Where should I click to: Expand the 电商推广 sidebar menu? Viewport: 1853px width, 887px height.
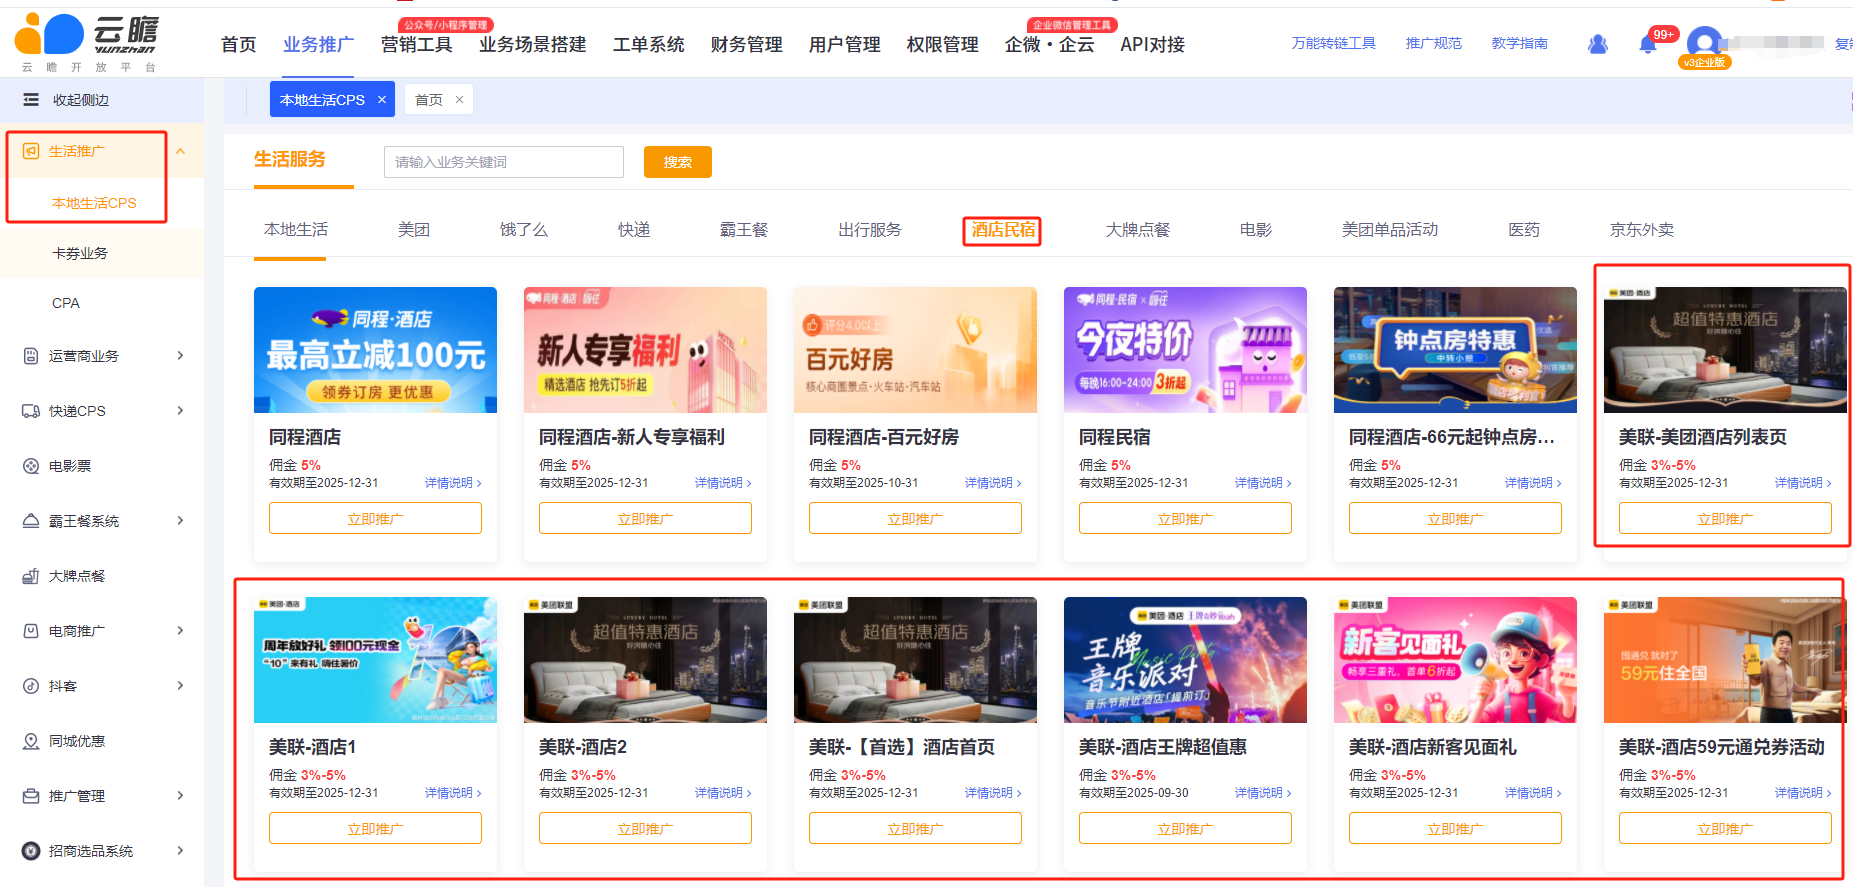[x=181, y=631]
